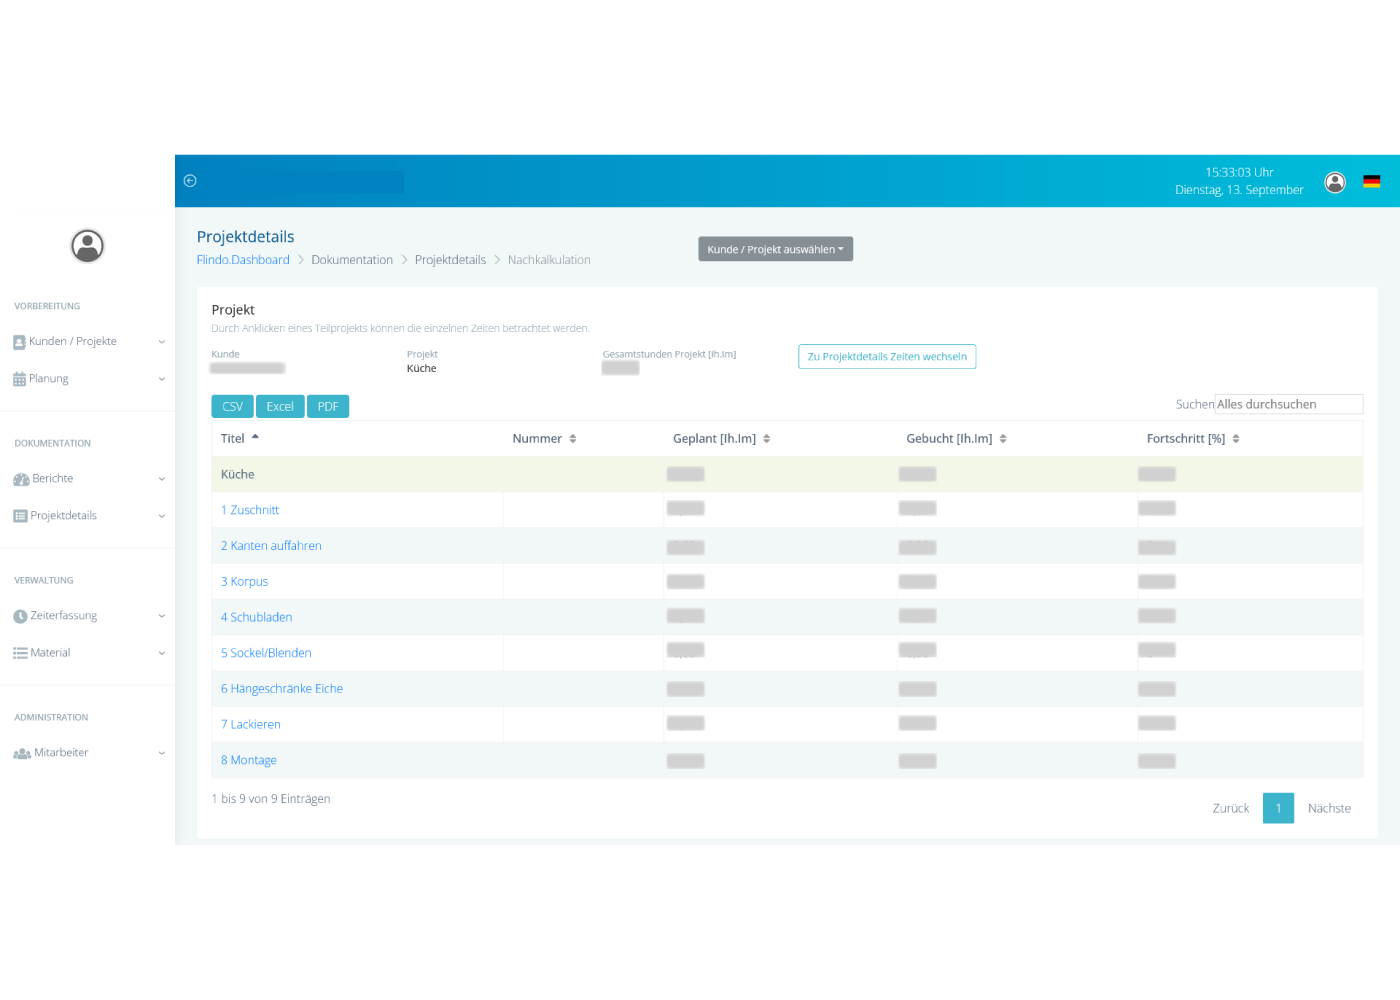Click Mitarbeiter people icon
Screen dimensions: 1400x1000
coord(22,753)
